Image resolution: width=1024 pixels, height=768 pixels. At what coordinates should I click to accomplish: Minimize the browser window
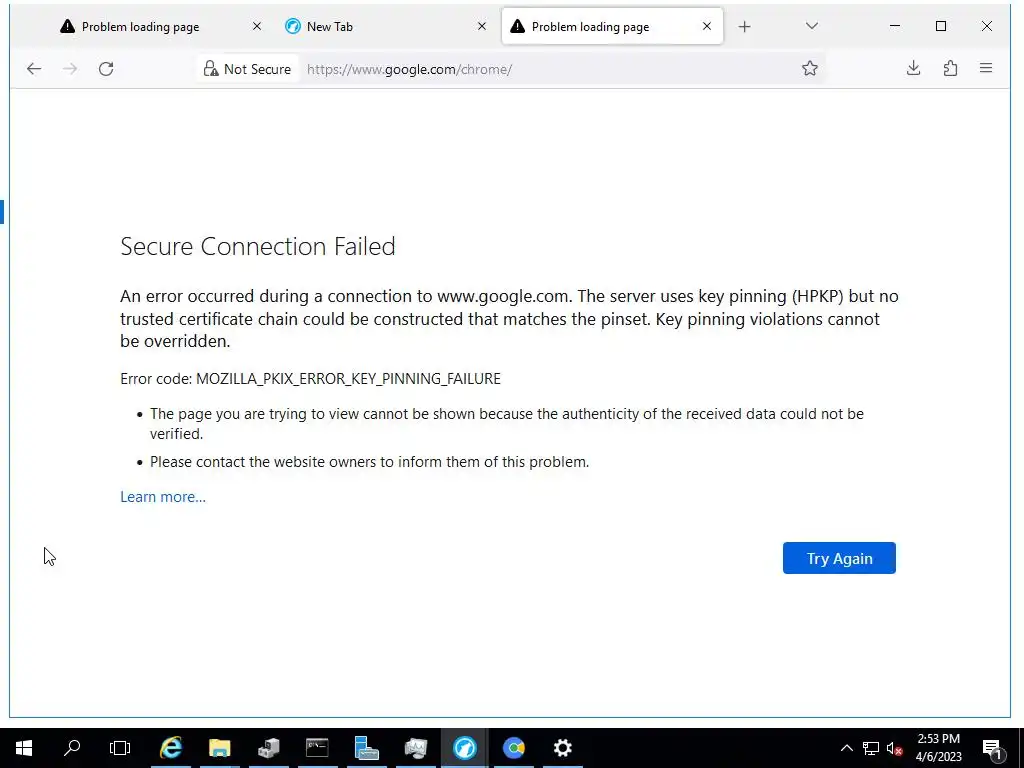tap(895, 26)
